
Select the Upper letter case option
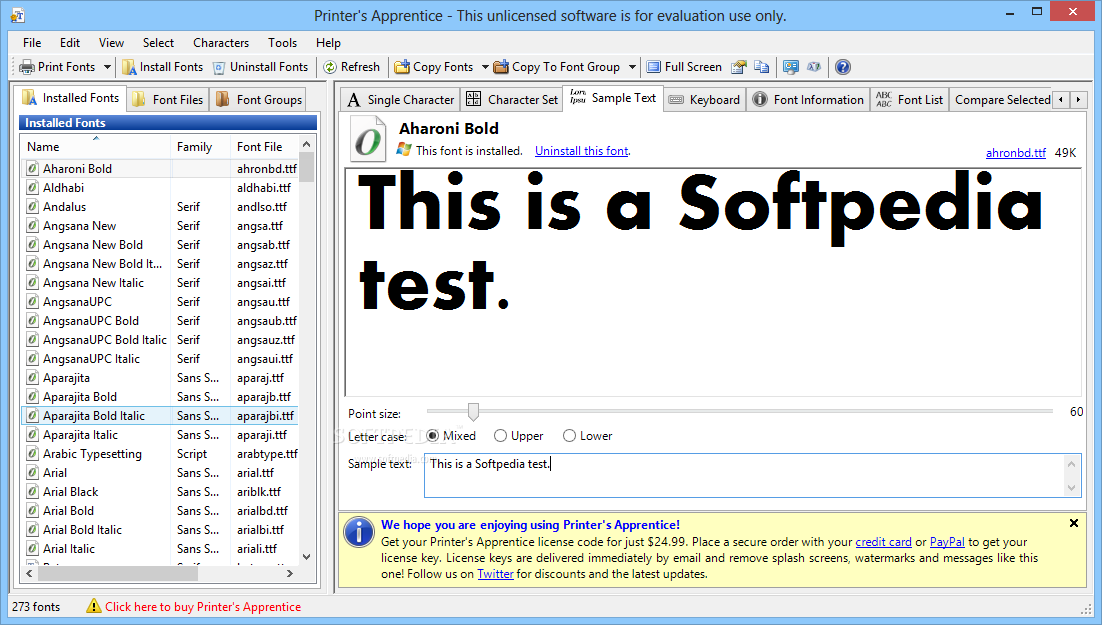[518, 436]
